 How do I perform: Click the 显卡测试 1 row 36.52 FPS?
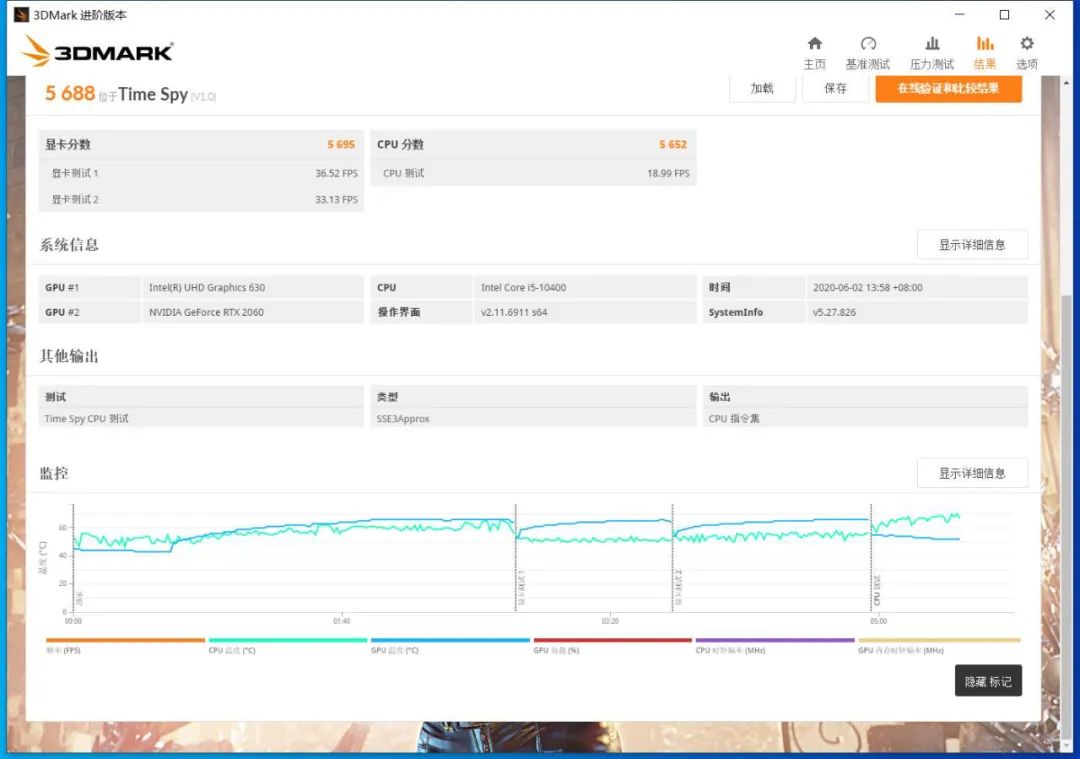tap(201, 173)
